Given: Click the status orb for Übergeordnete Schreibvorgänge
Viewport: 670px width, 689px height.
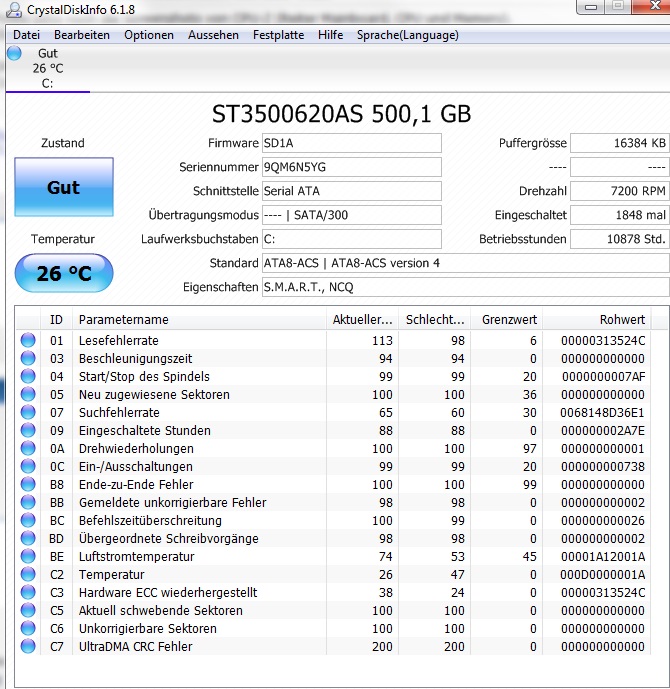Looking at the screenshot, I should coord(28,538).
